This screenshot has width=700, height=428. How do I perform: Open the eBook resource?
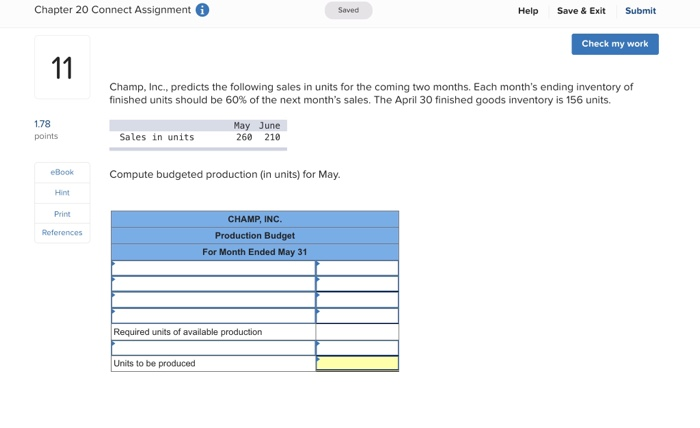click(x=62, y=172)
